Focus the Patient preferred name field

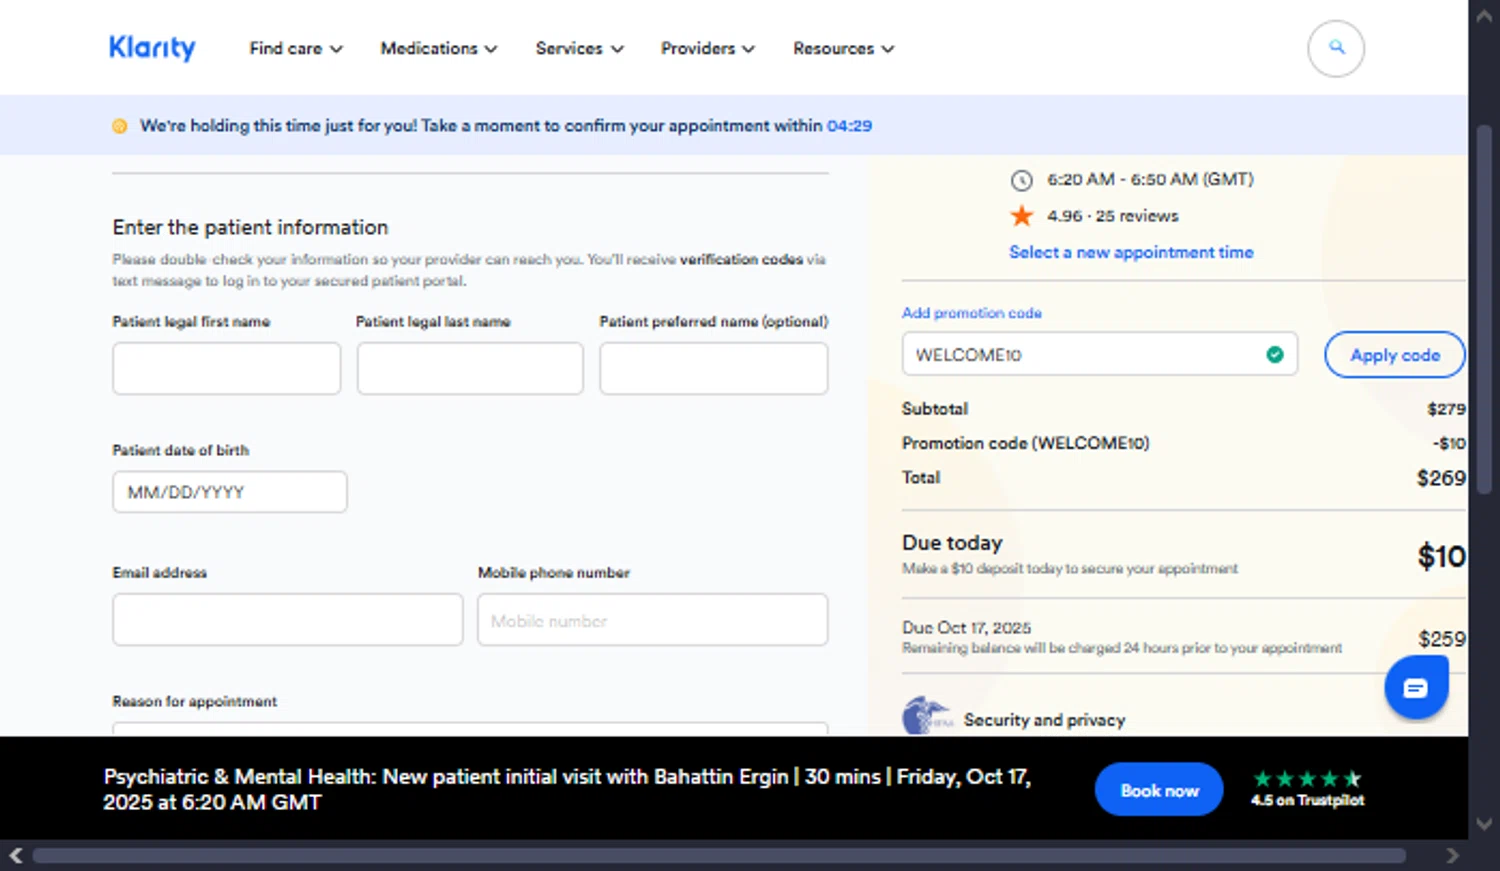click(714, 368)
